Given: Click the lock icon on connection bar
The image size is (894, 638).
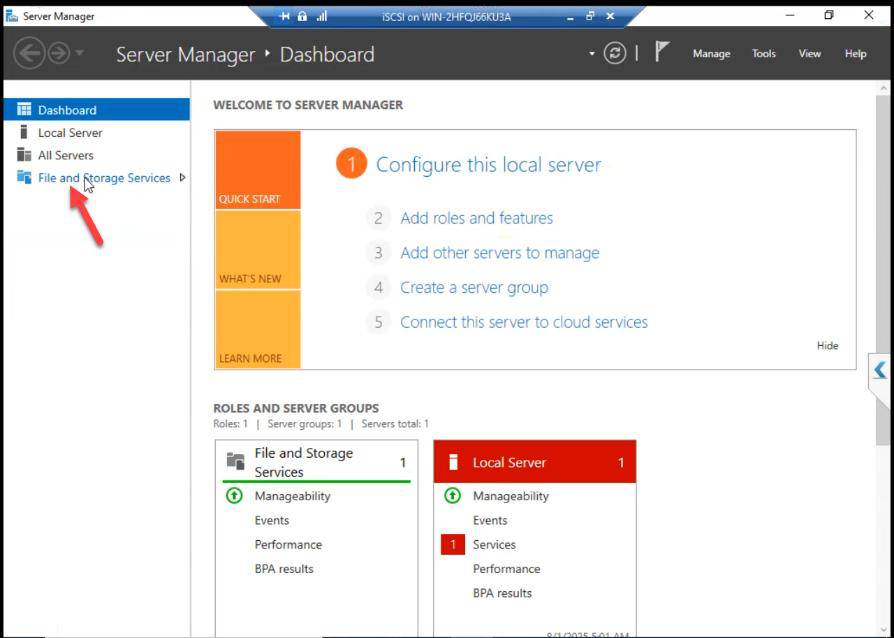Looking at the screenshot, I should click(303, 17).
